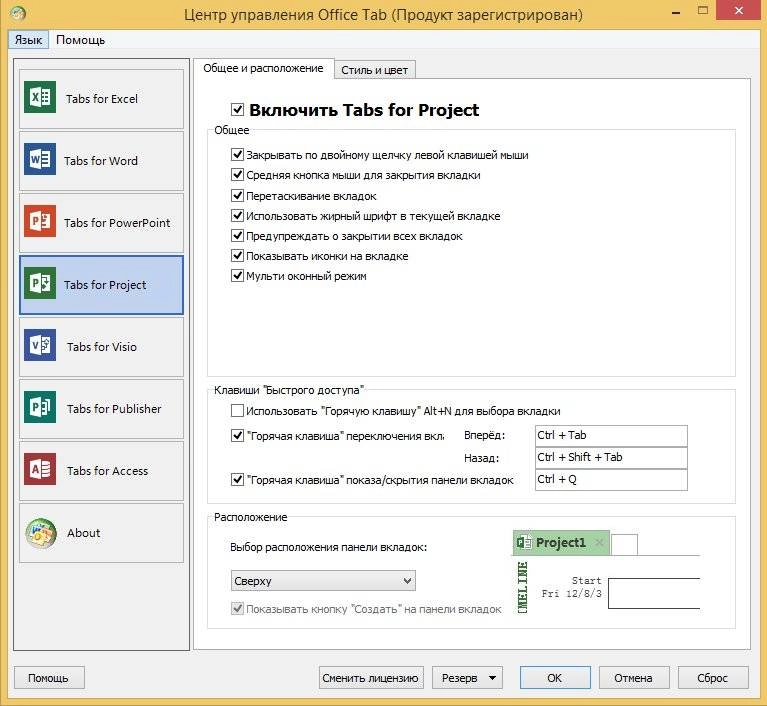Select "Tabs for Word" label
Image resolution: width=767 pixels, height=706 pixels.
click(101, 161)
